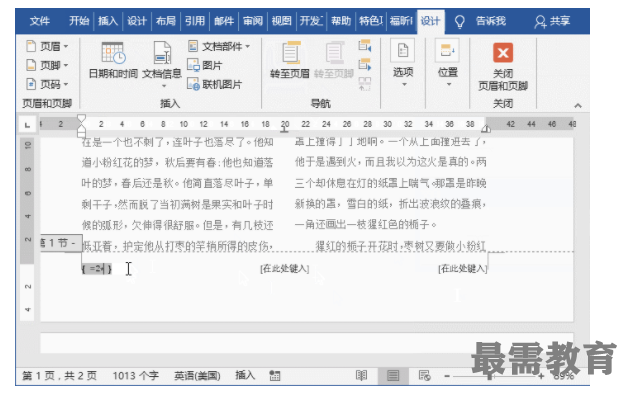
Task: Click the previous section navigation icon
Action: point(365,46)
